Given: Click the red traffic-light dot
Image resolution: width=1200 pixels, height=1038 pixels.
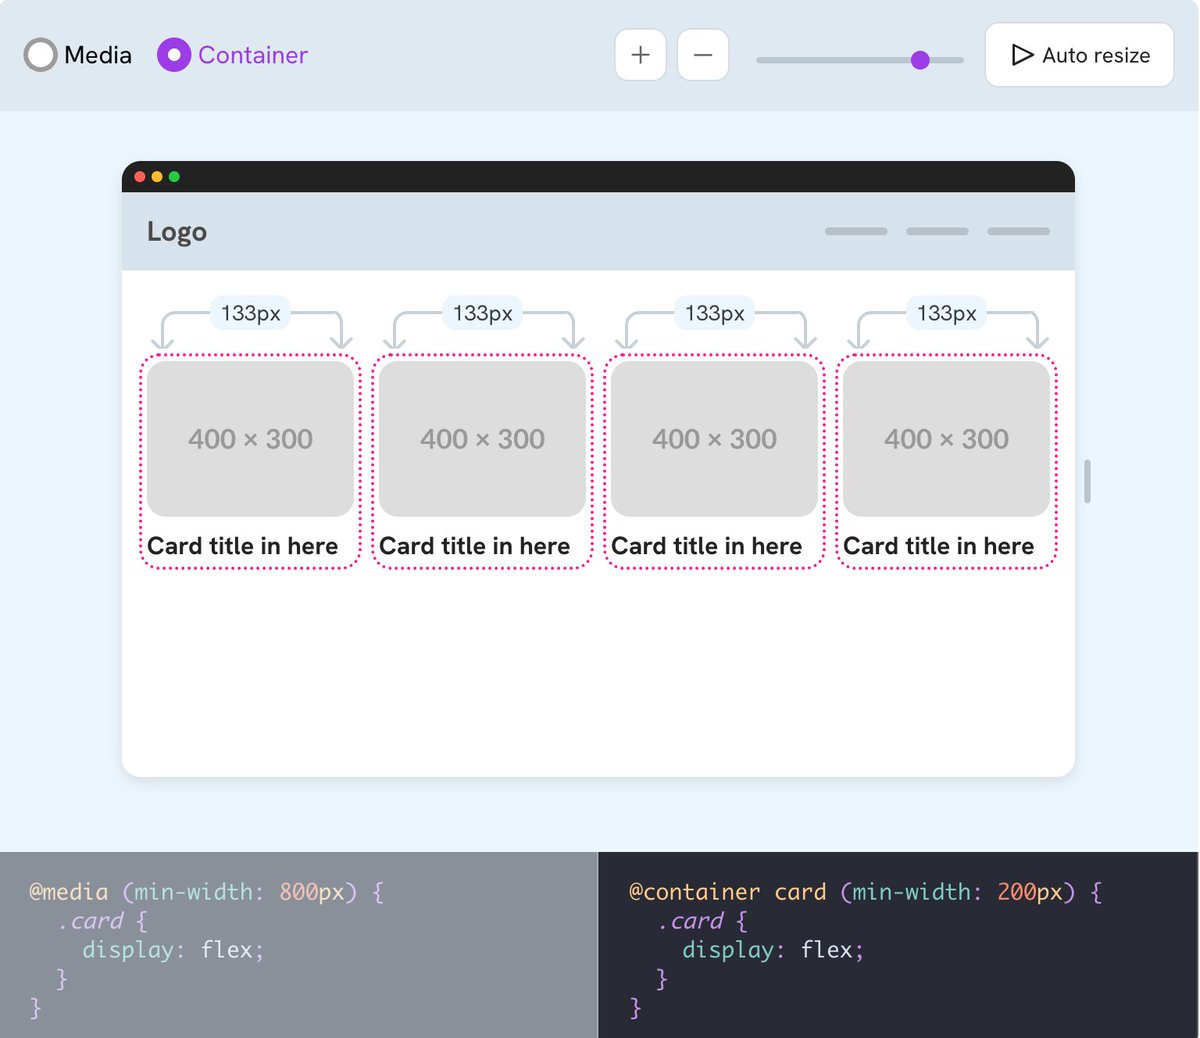Looking at the screenshot, I should tap(140, 177).
